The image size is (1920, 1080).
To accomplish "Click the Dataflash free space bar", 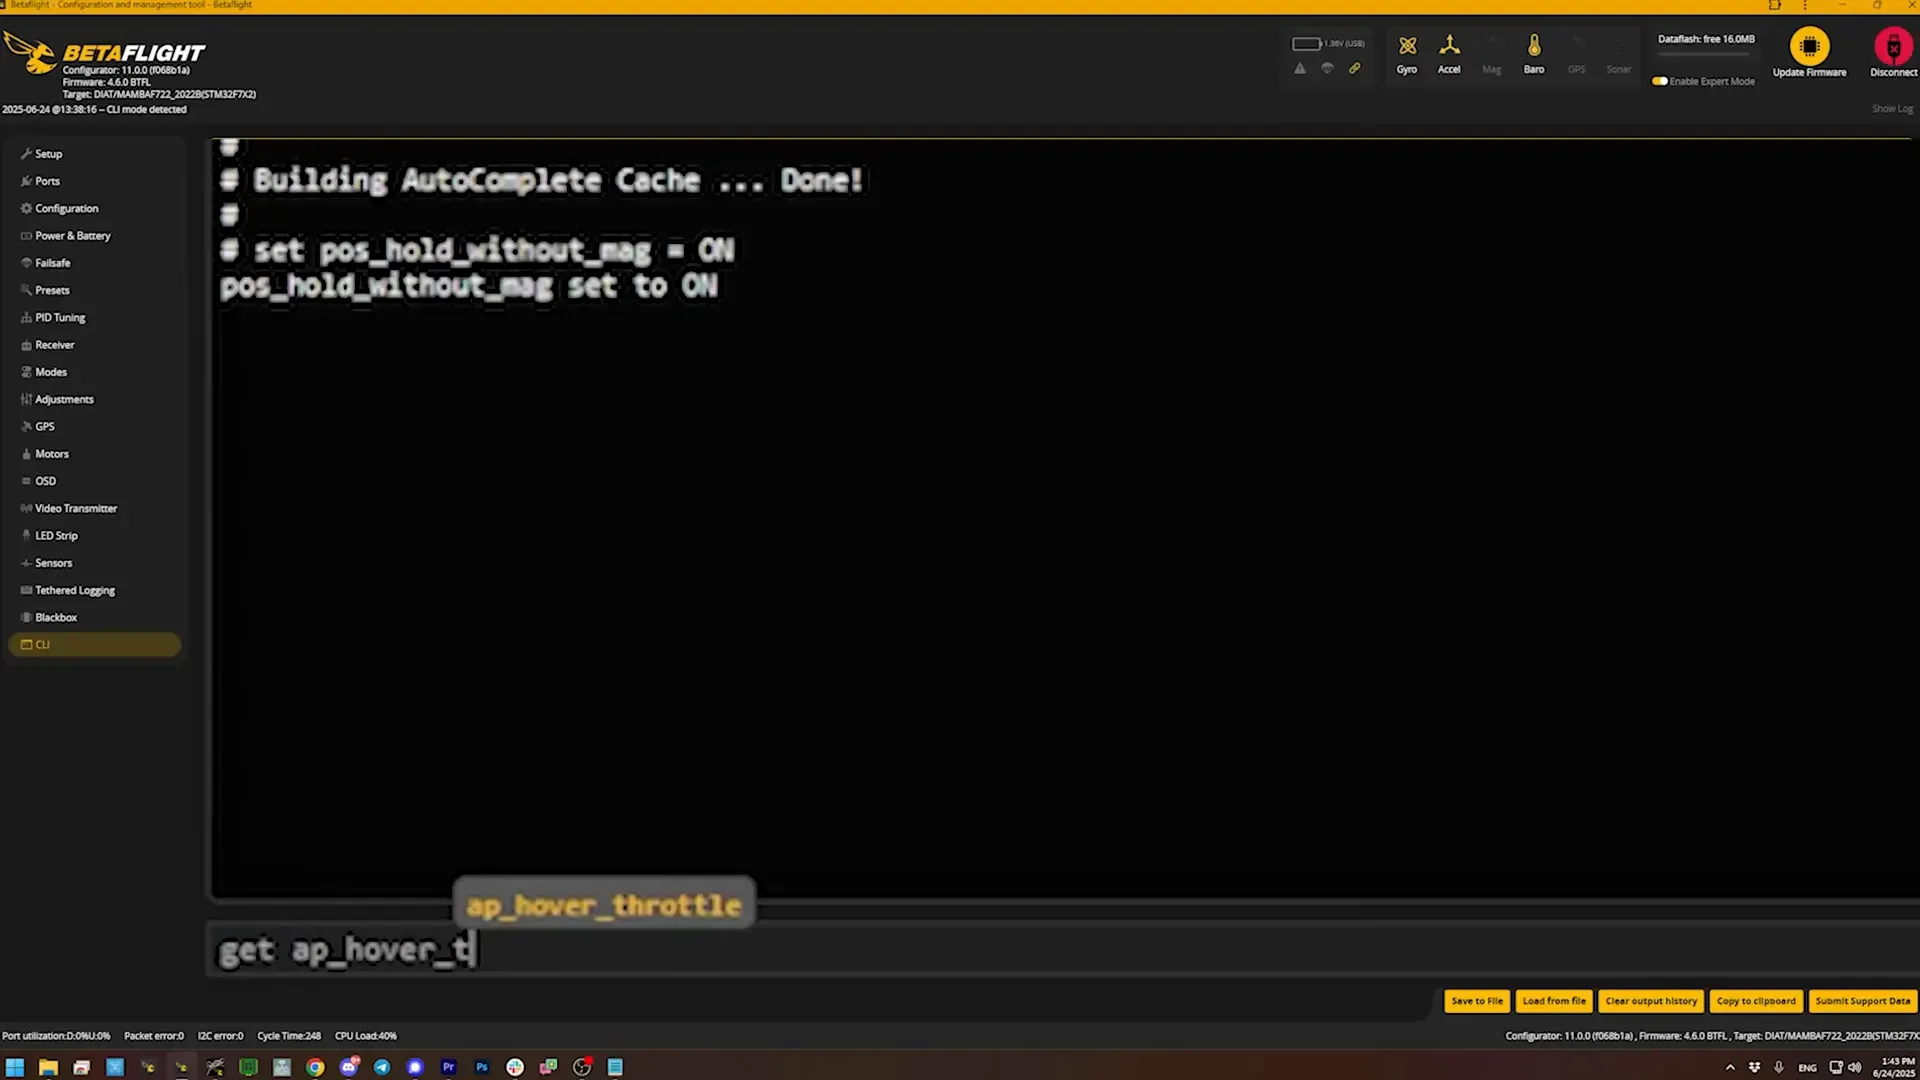I will (1706, 53).
